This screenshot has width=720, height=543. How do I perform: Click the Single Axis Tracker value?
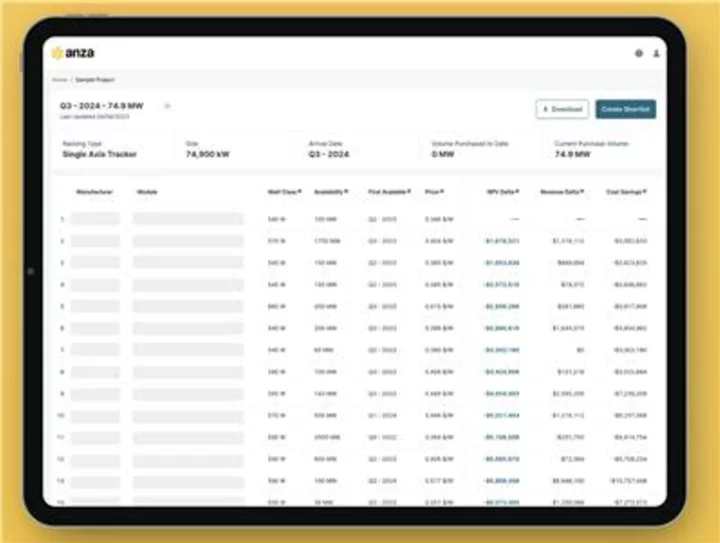100,154
